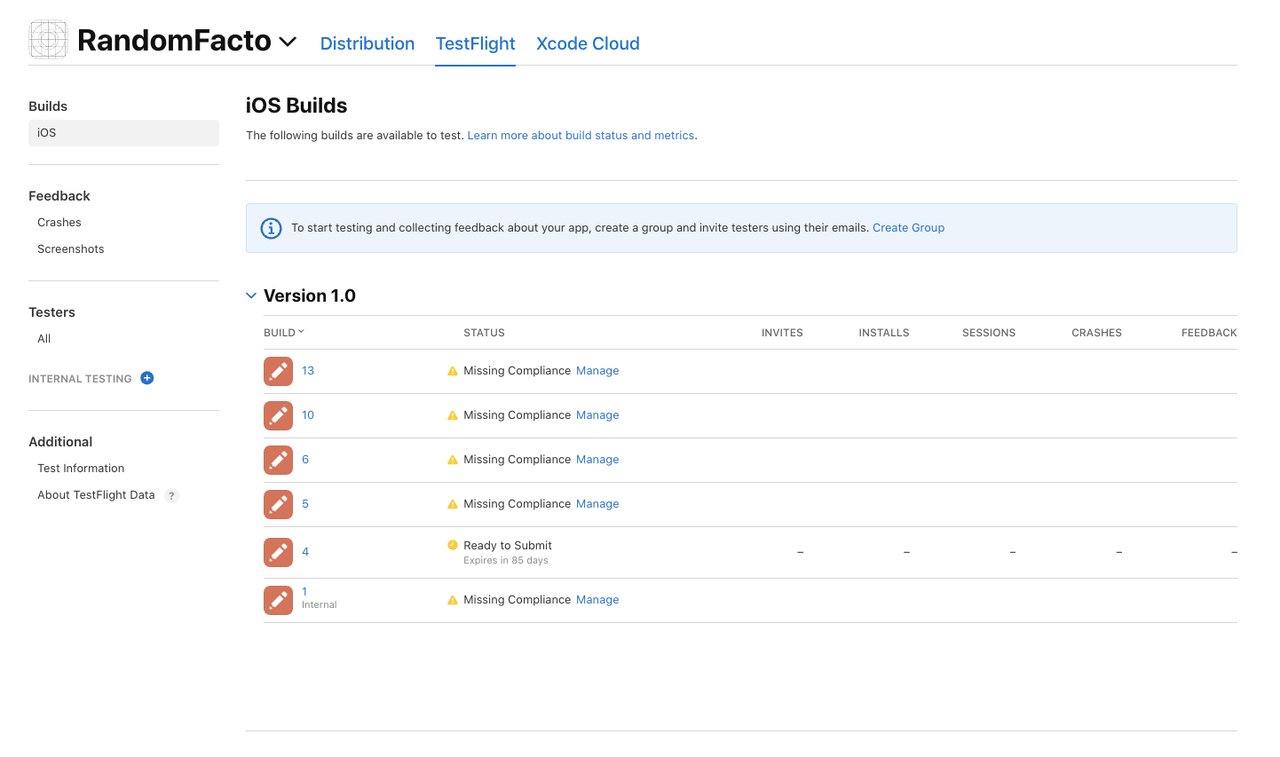Click the Expires in 85 days text
1280x757 pixels.
click(505, 561)
